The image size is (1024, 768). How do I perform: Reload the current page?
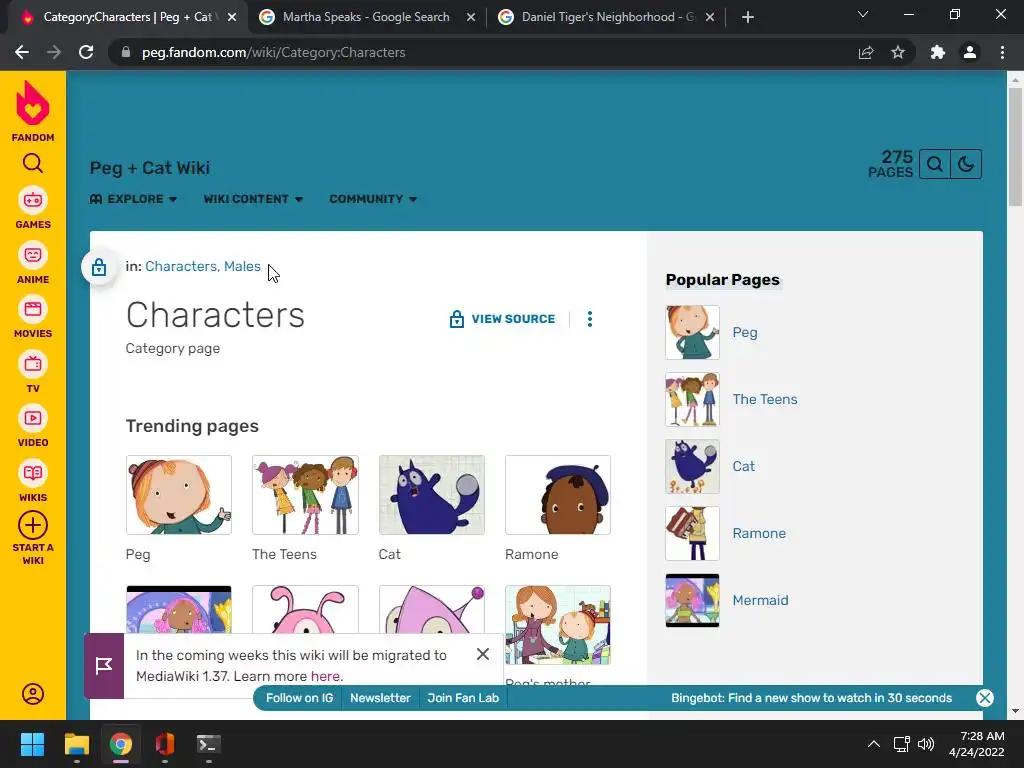86,52
